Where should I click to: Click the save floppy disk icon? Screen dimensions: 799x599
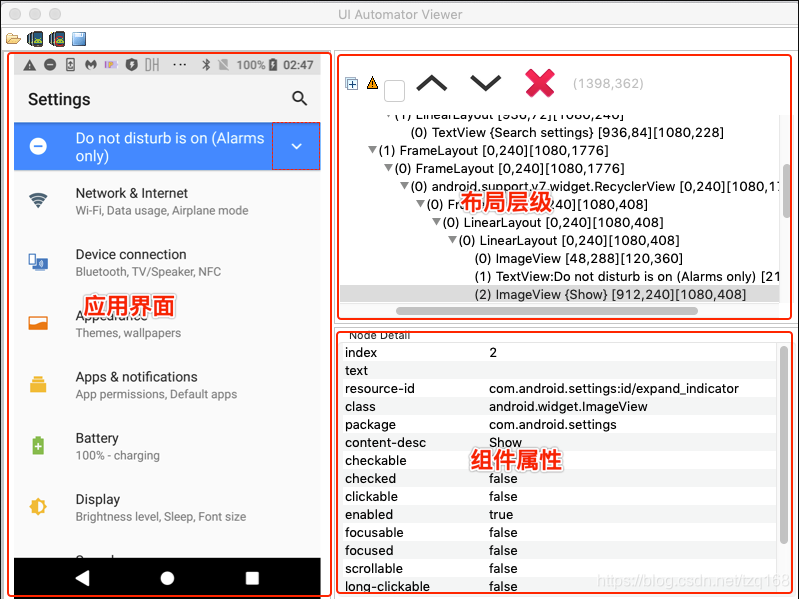click(79, 39)
